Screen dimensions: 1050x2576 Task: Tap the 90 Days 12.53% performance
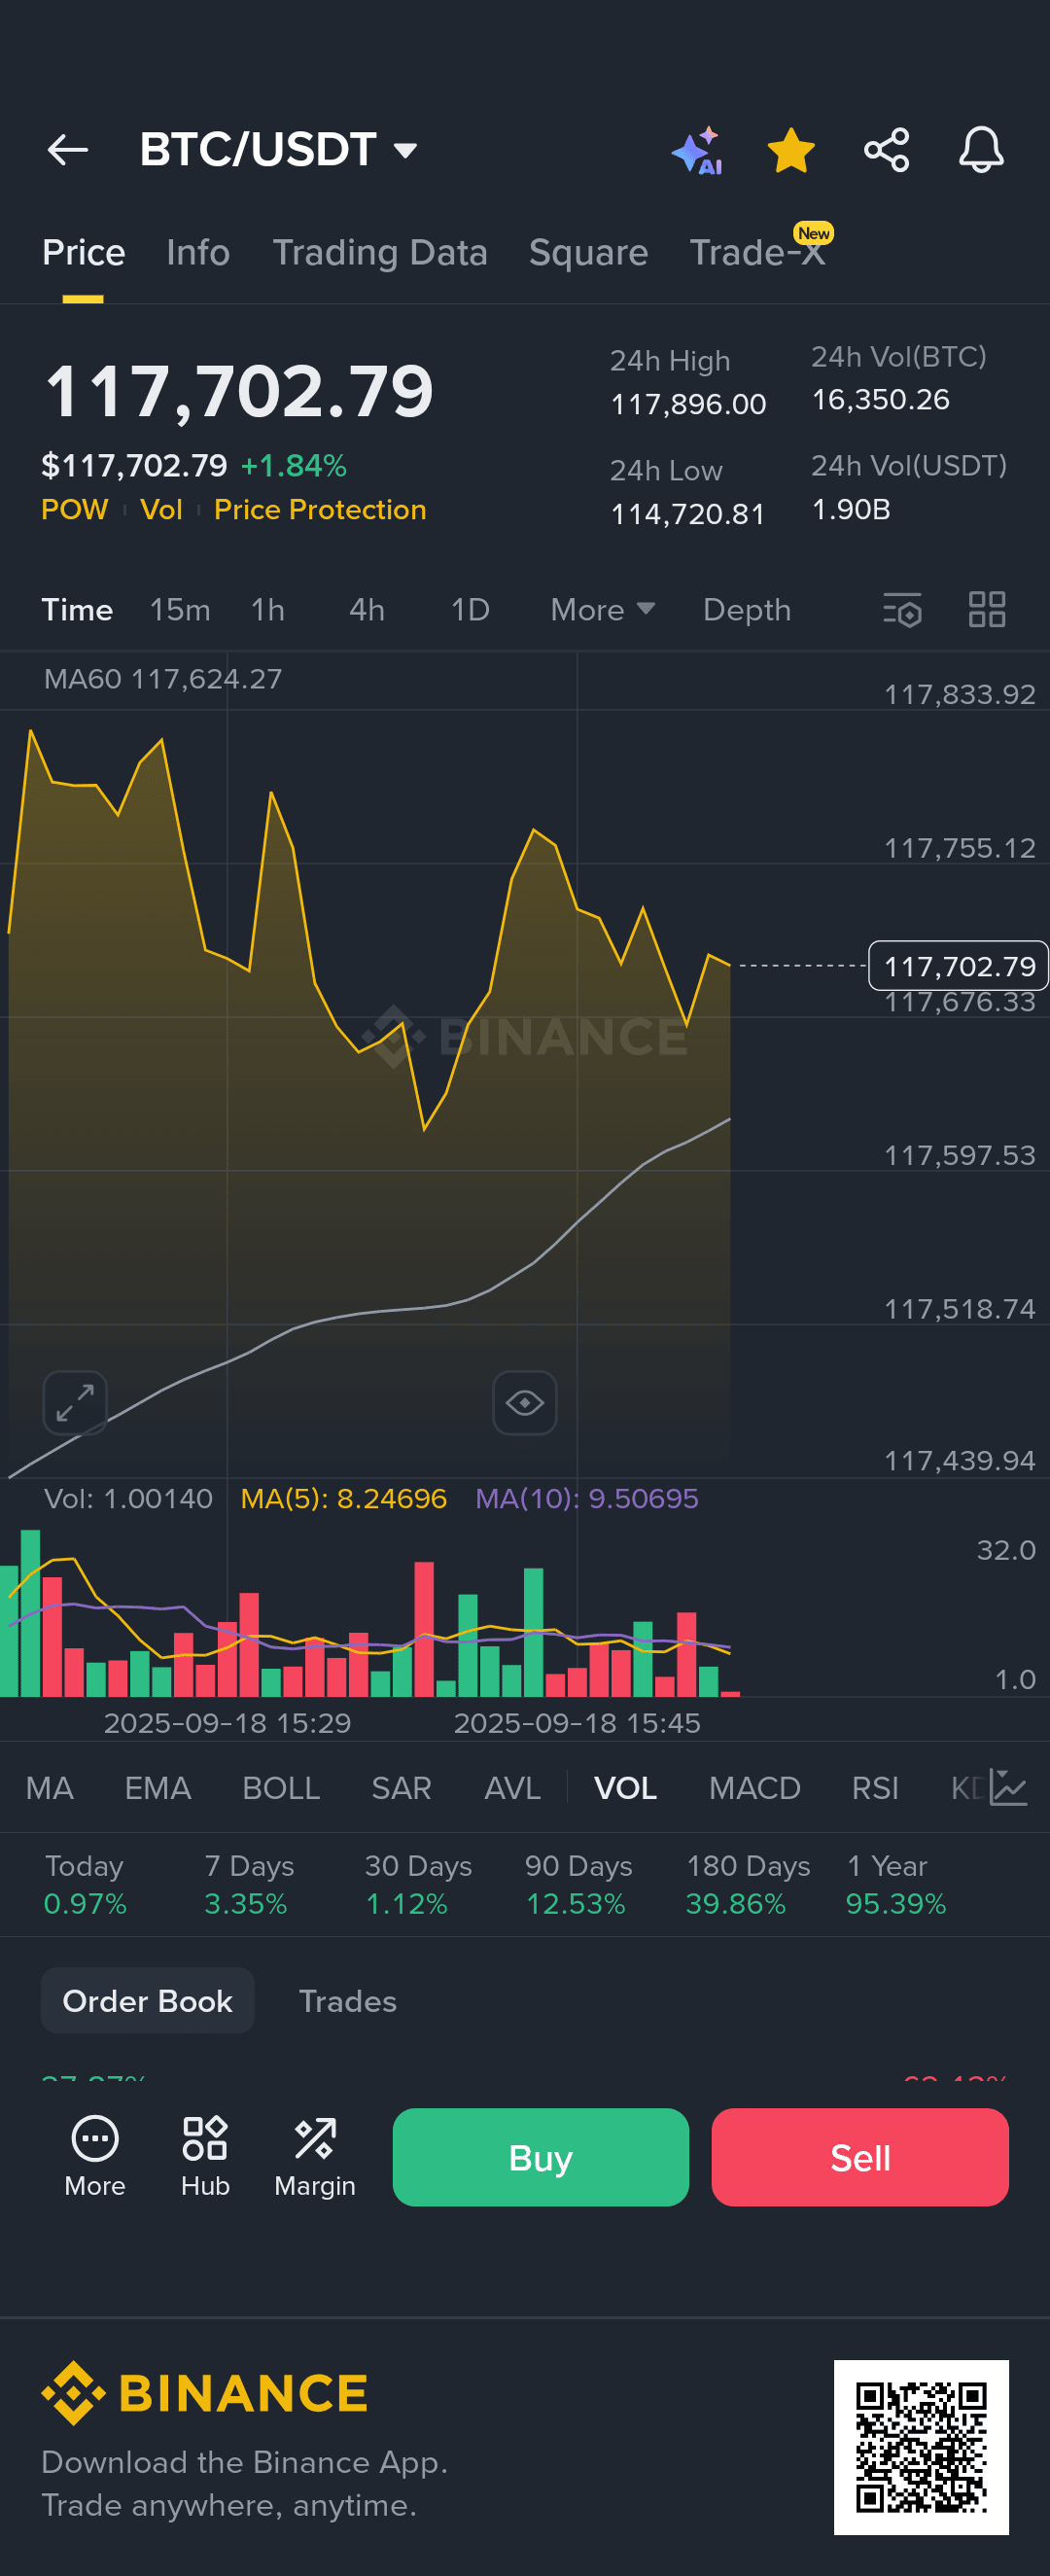point(578,1885)
